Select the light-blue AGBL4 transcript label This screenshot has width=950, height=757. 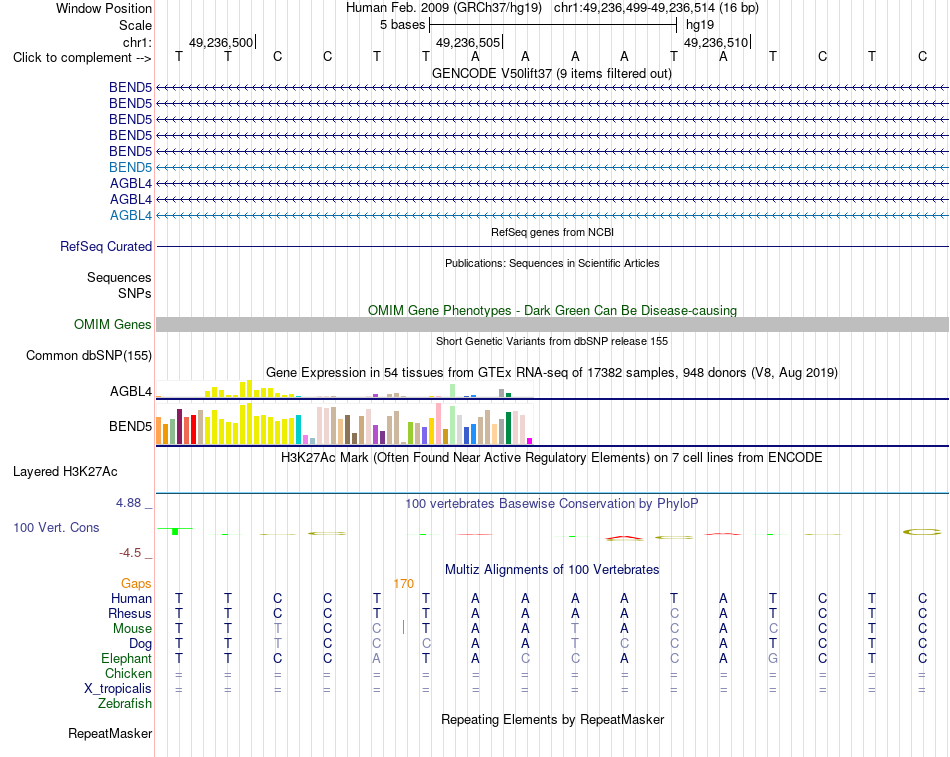(131, 215)
